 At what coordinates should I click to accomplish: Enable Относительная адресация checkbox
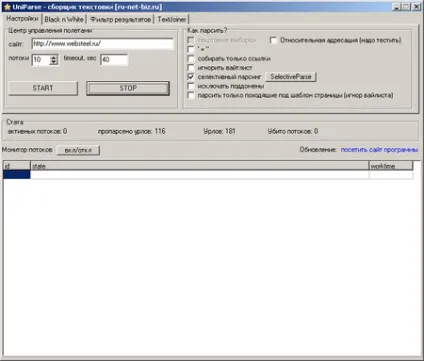[273, 40]
